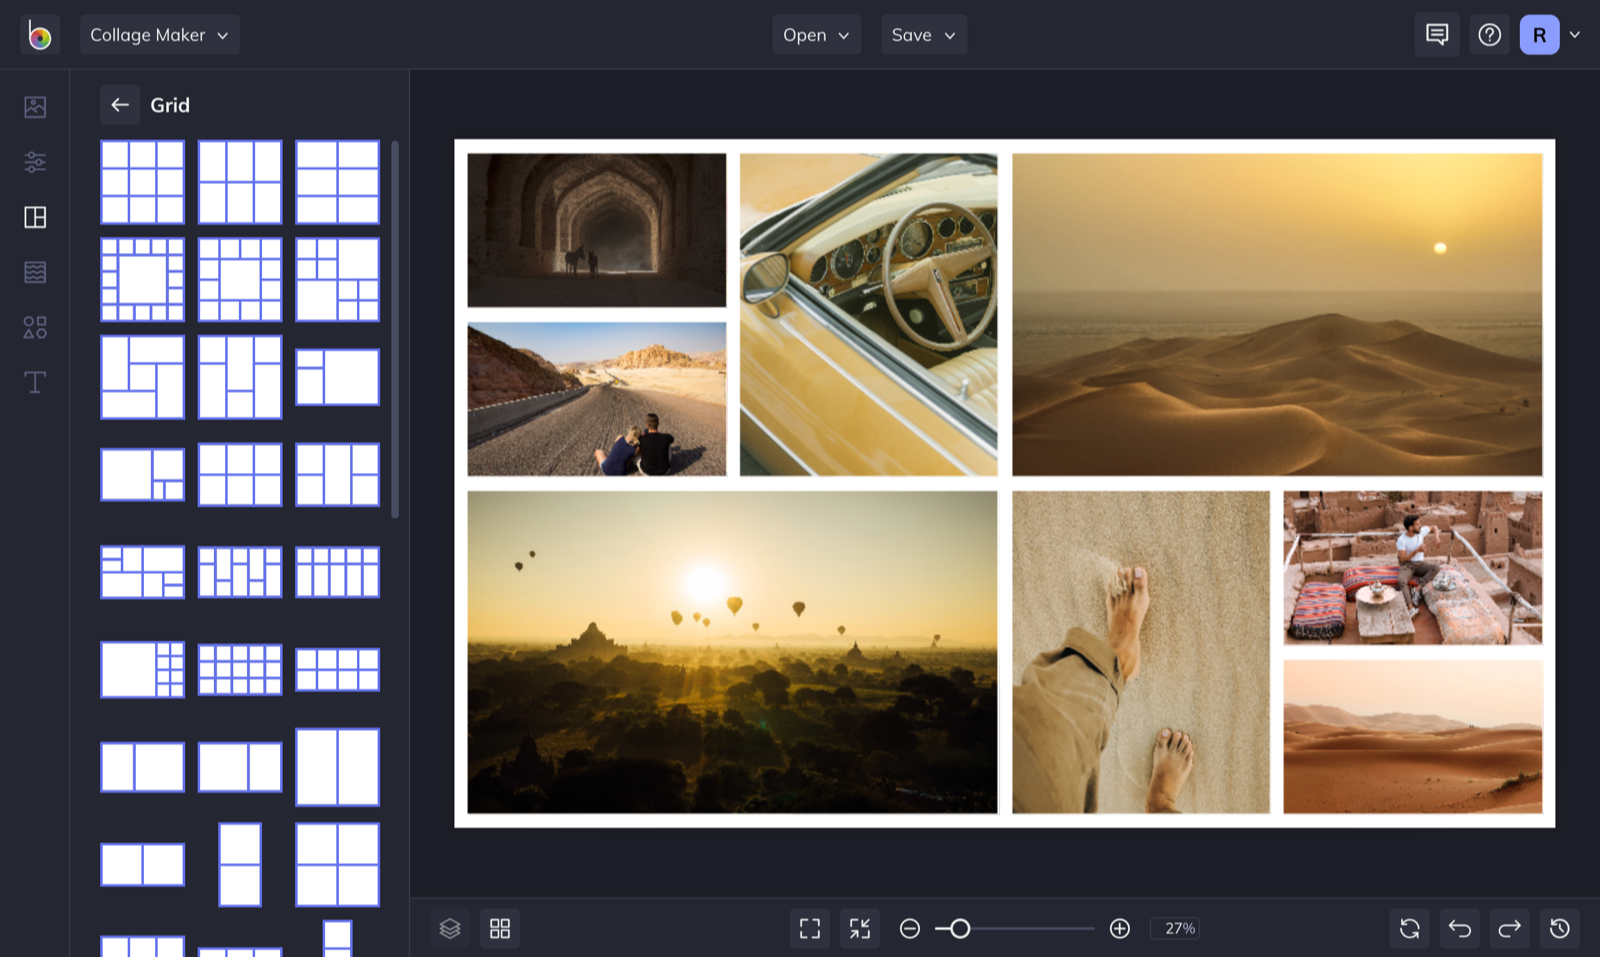Open the Image panel in sidebar
The image size is (1600, 957).
(x=34, y=107)
